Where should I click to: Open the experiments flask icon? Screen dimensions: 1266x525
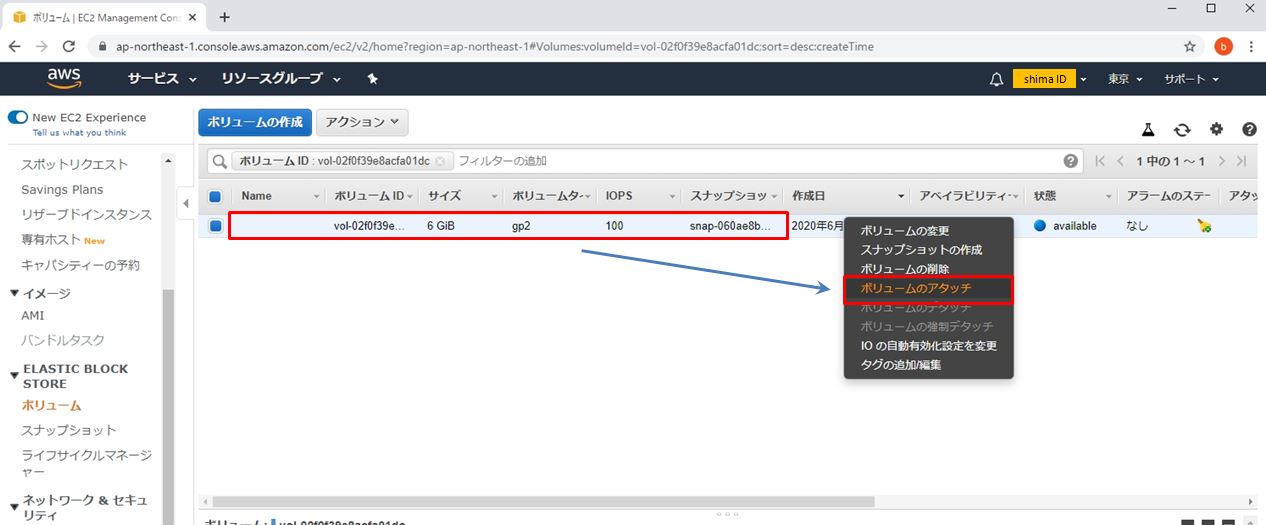coord(1149,130)
